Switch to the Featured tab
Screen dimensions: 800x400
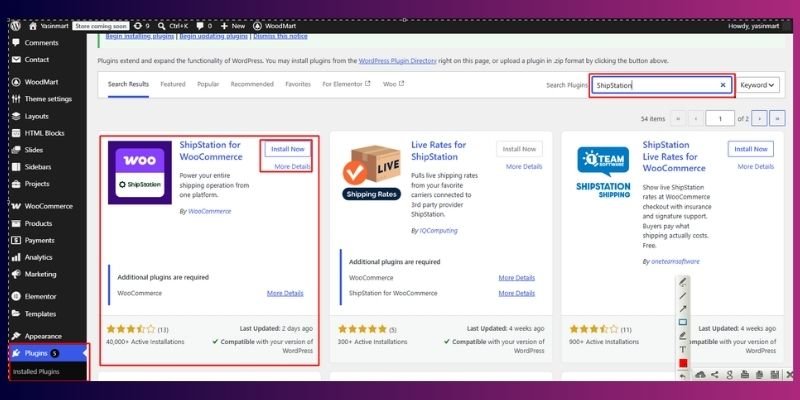[x=173, y=84]
